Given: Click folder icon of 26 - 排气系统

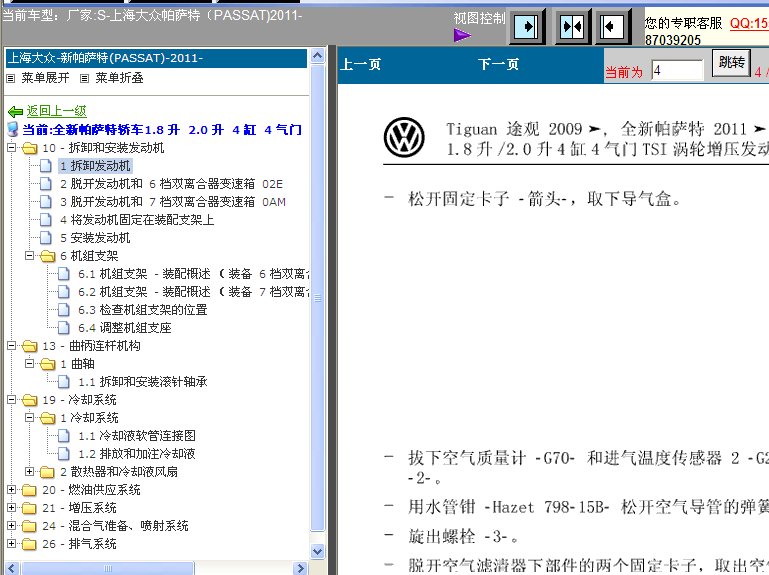Looking at the screenshot, I should coord(30,544).
